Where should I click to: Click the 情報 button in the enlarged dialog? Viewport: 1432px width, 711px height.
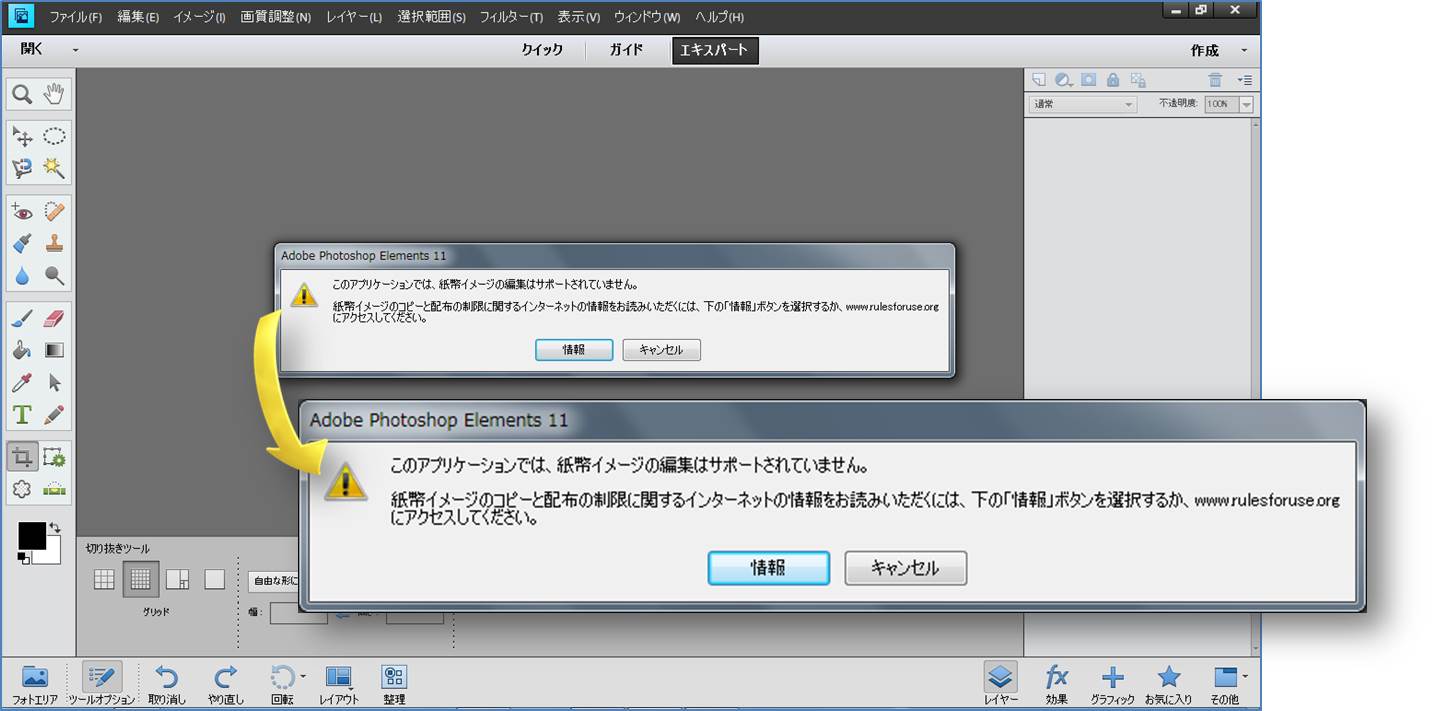[768, 568]
